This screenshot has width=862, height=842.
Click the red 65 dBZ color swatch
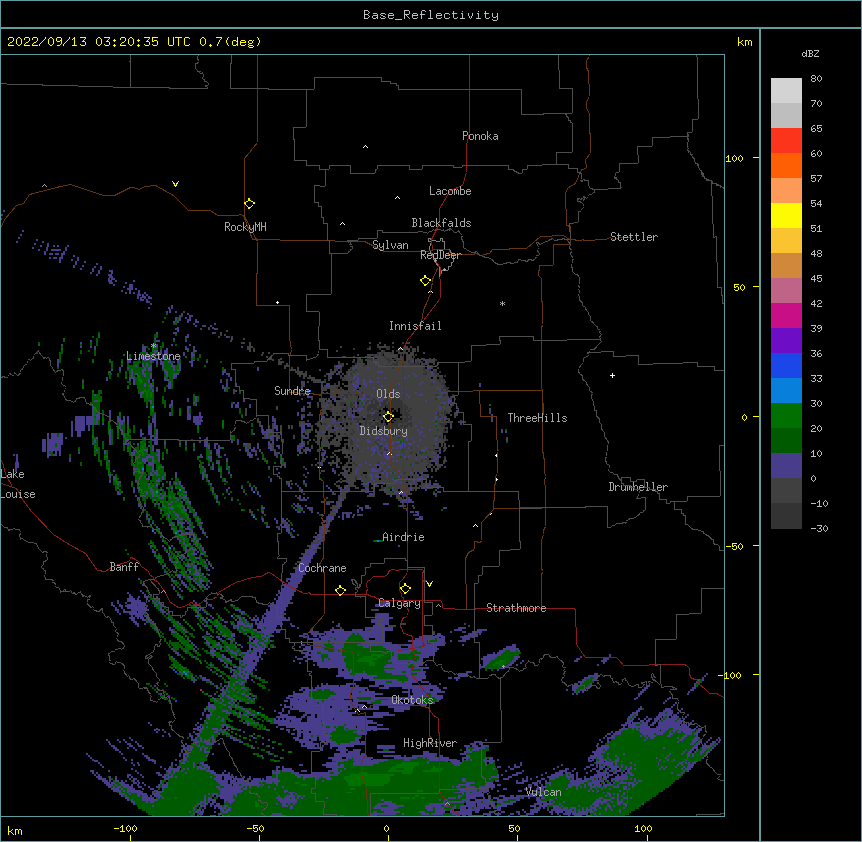click(786, 141)
